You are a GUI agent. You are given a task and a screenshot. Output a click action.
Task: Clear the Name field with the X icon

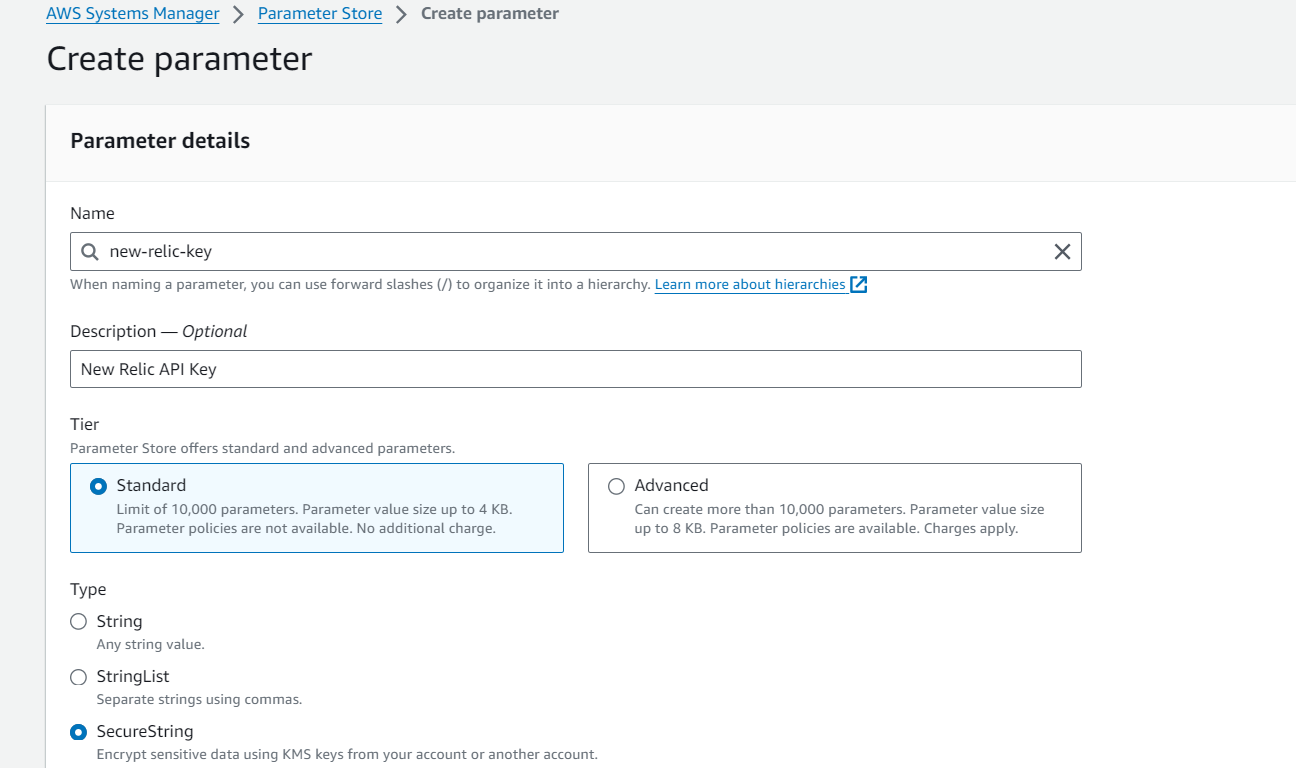point(1062,252)
